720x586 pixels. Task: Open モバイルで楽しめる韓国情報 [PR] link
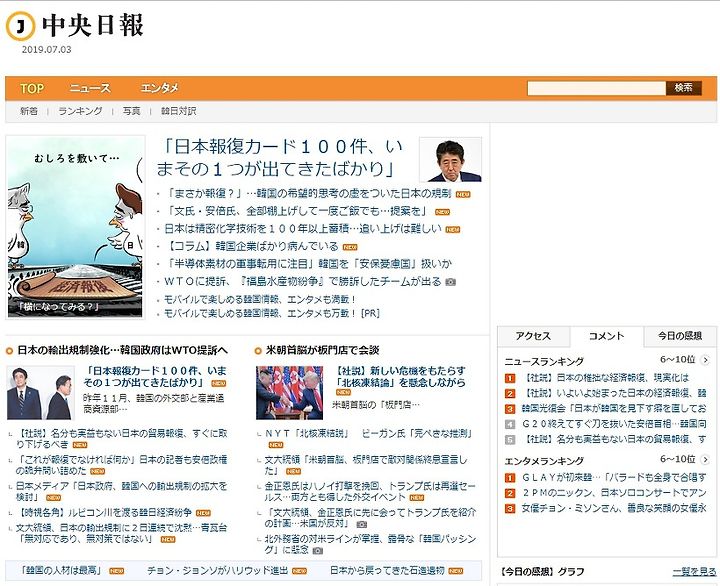pos(272,314)
